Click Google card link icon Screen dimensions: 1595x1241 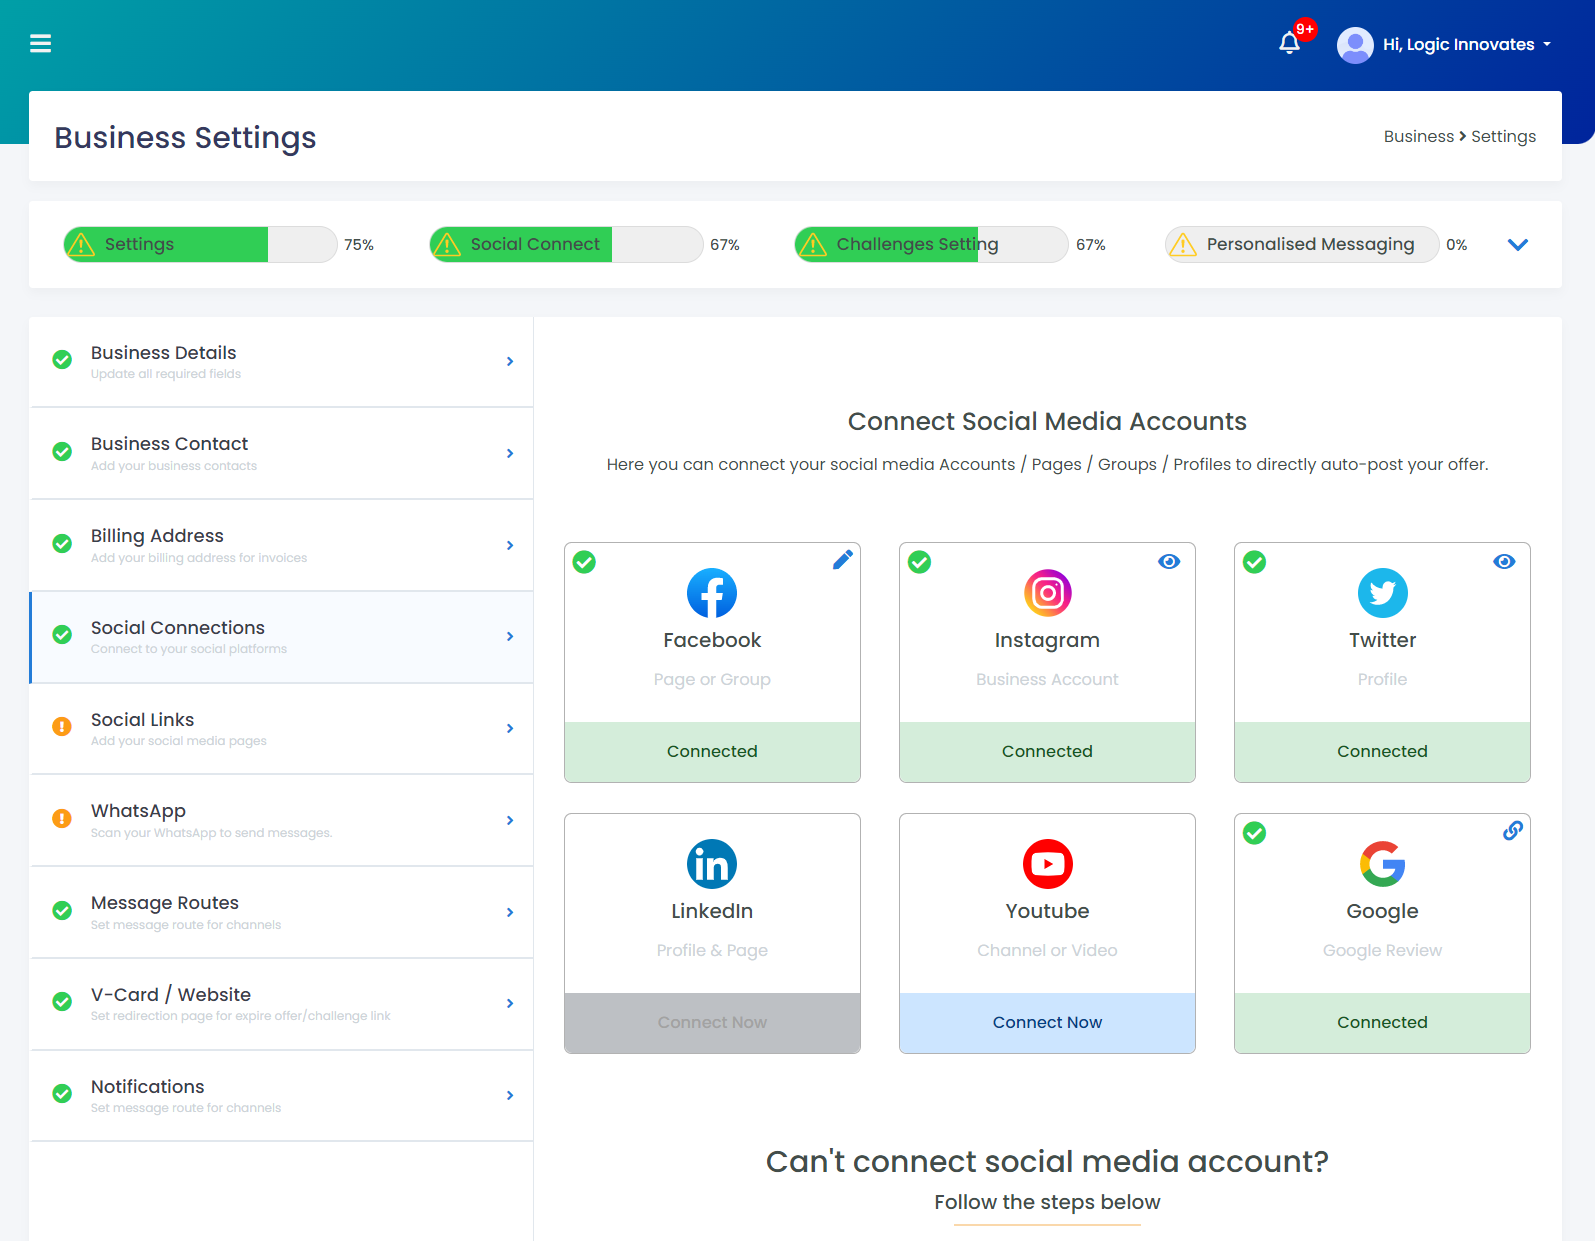(1513, 830)
